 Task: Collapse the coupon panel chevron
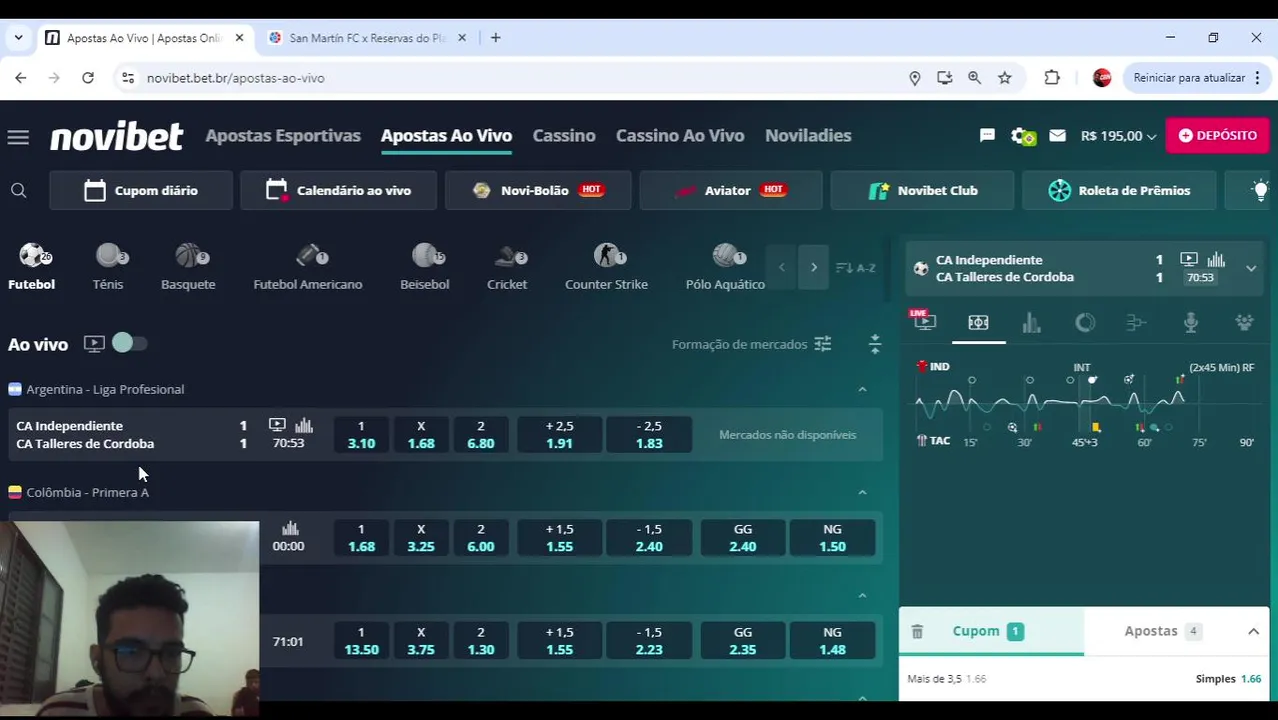click(1253, 631)
